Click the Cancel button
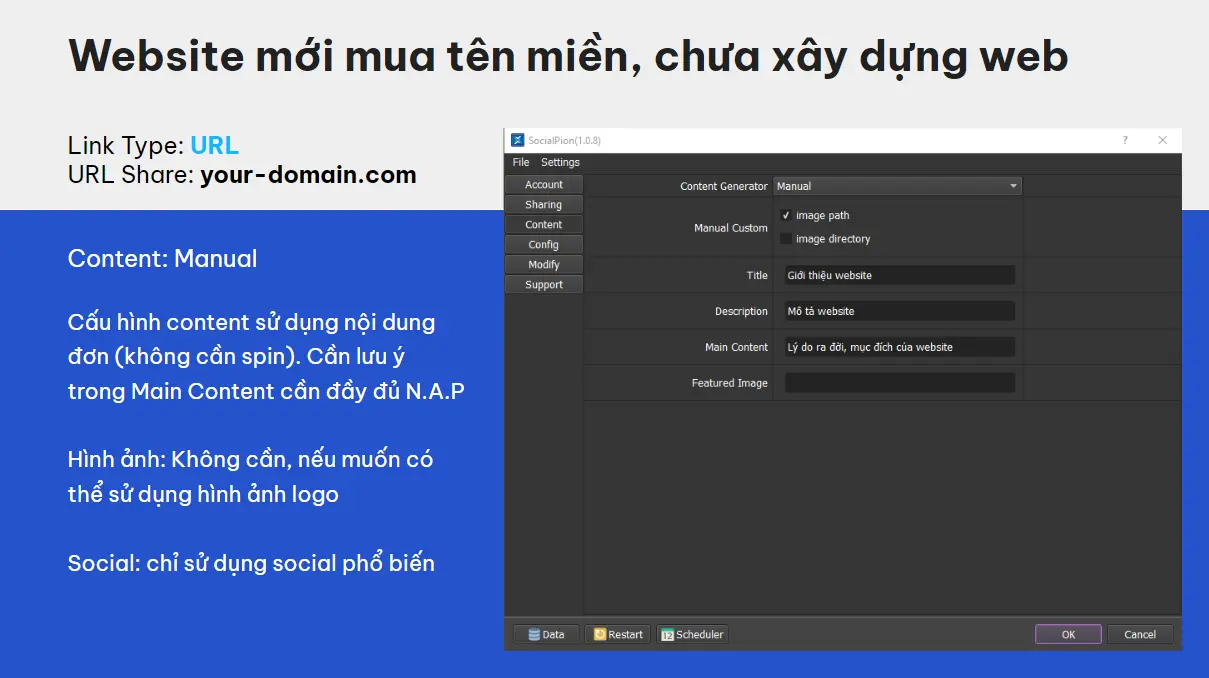Viewport: 1209px width, 678px height. click(x=1140, y=634)
